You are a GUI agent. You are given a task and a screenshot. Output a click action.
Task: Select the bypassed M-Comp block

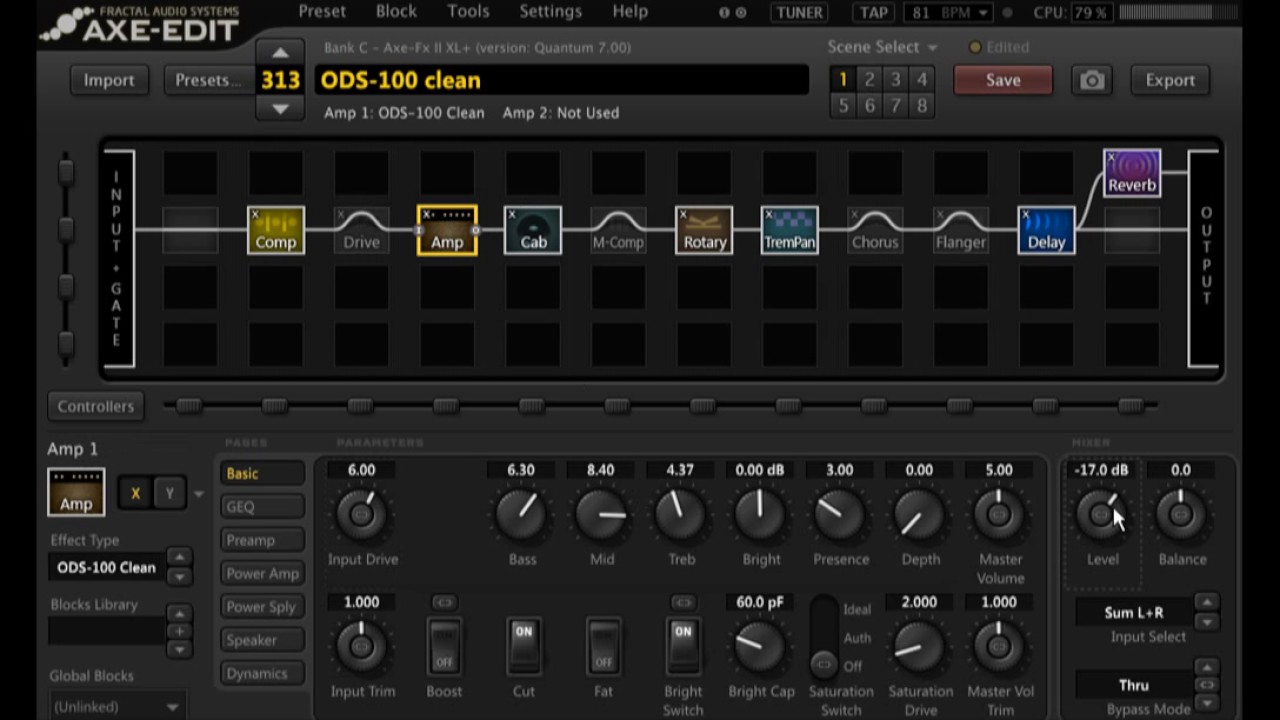[x=618, y=230]
